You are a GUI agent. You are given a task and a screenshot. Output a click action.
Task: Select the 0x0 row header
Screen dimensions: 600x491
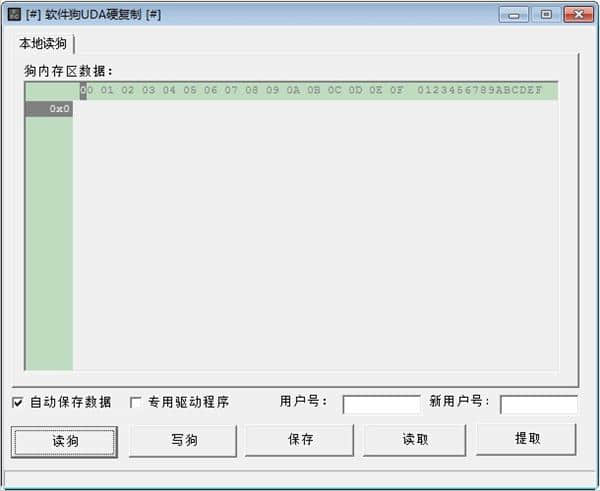pyautogui.click(x=49, y=109)
